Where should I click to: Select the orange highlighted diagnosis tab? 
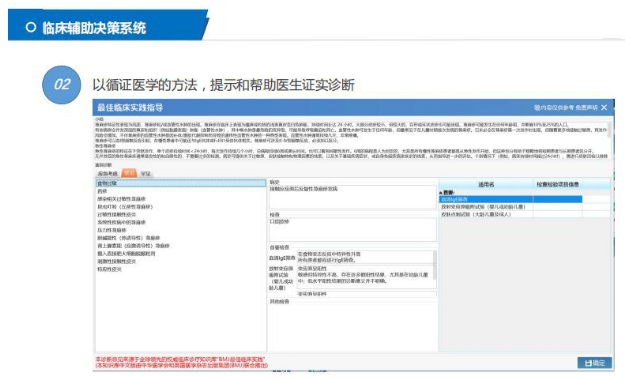129,173
